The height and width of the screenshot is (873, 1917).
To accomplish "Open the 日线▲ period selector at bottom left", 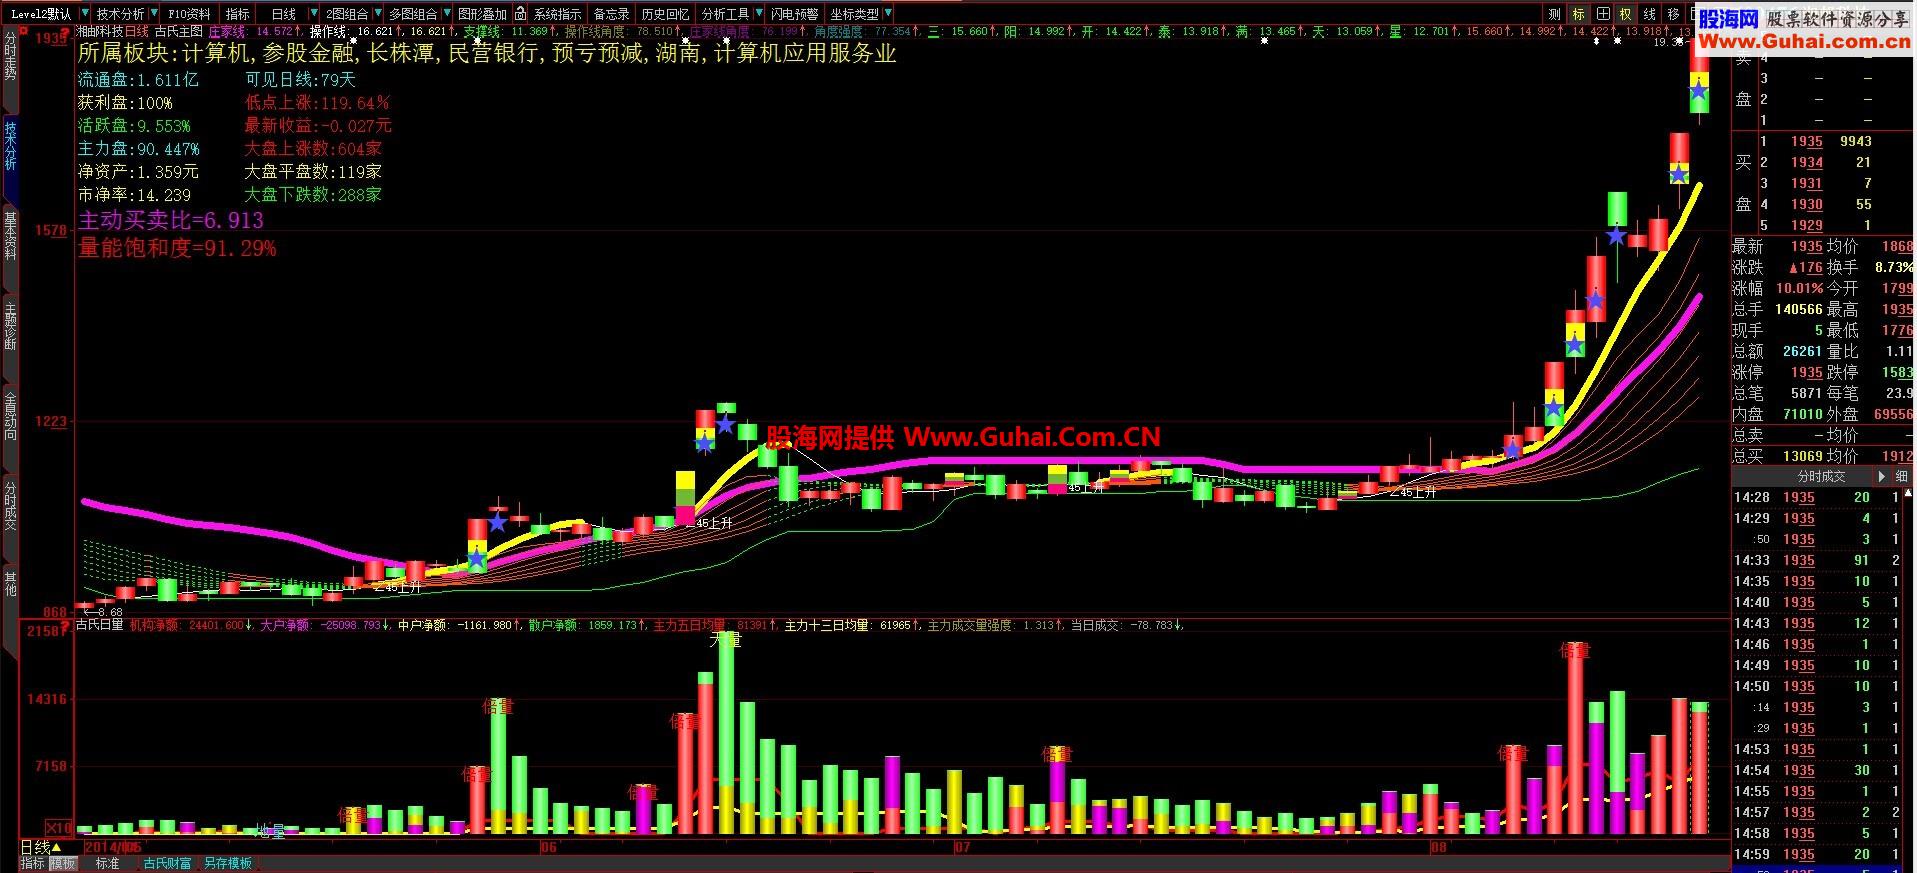I will click(x=41, y=847).
